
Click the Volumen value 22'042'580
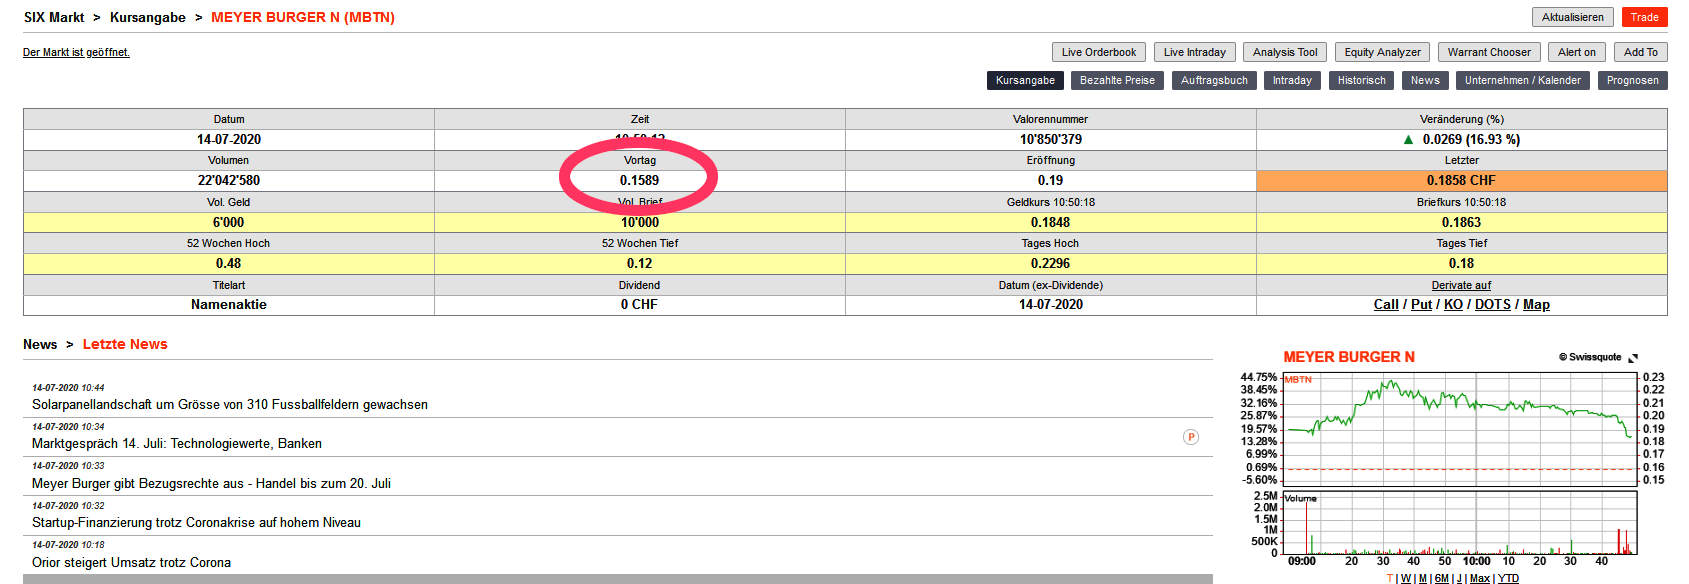click(229, 181)
